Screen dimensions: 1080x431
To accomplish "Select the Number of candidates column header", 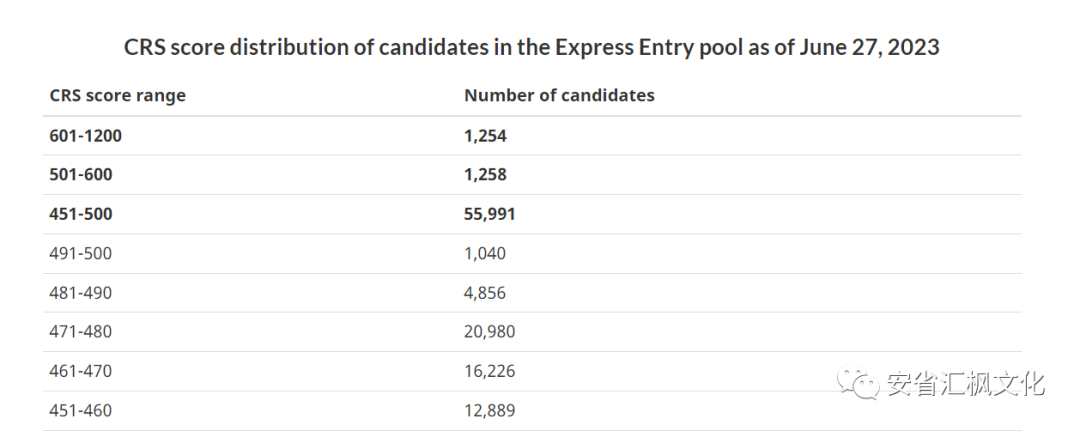I will [x=559, y=95].
